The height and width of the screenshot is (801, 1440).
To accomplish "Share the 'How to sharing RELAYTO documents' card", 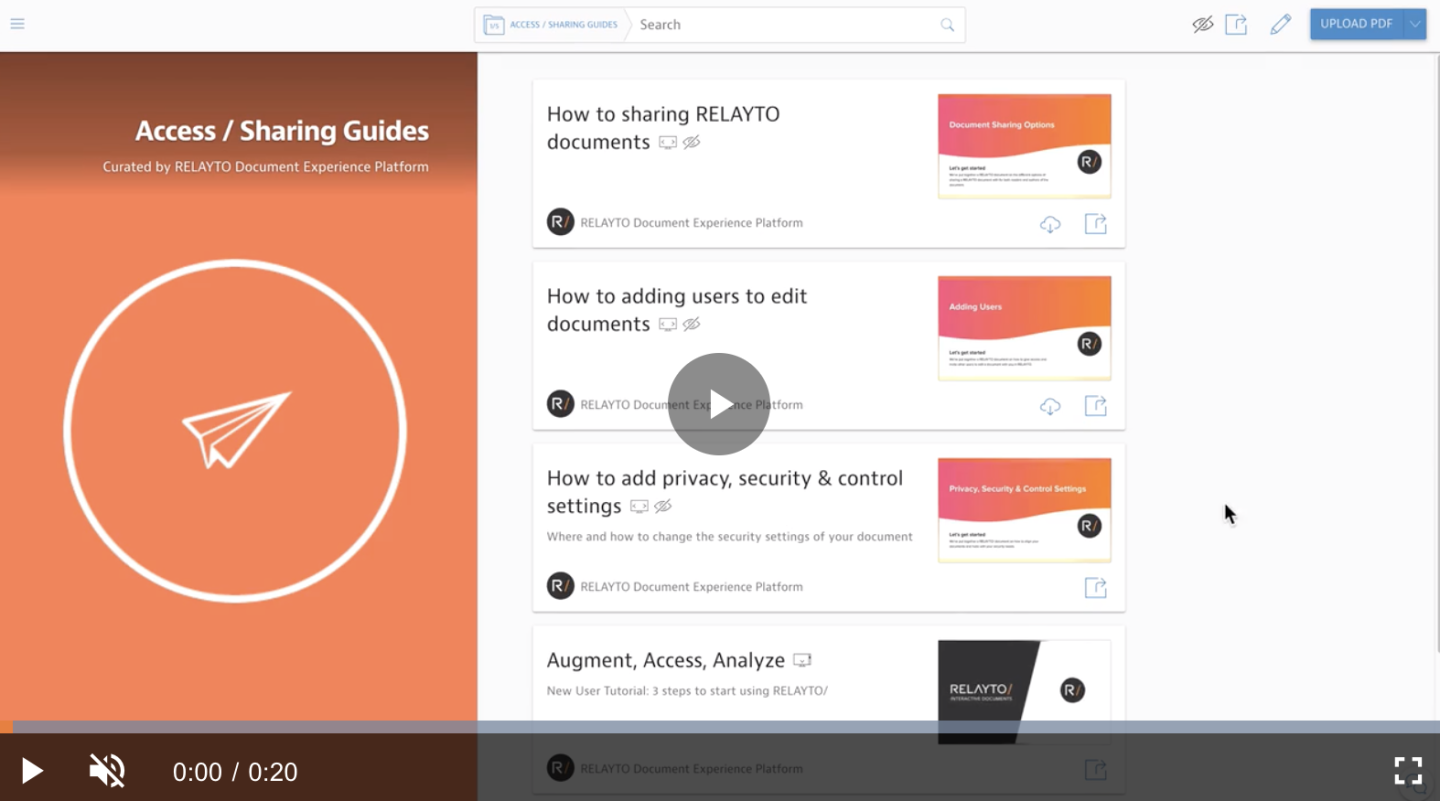I will tap(1096, 224).
